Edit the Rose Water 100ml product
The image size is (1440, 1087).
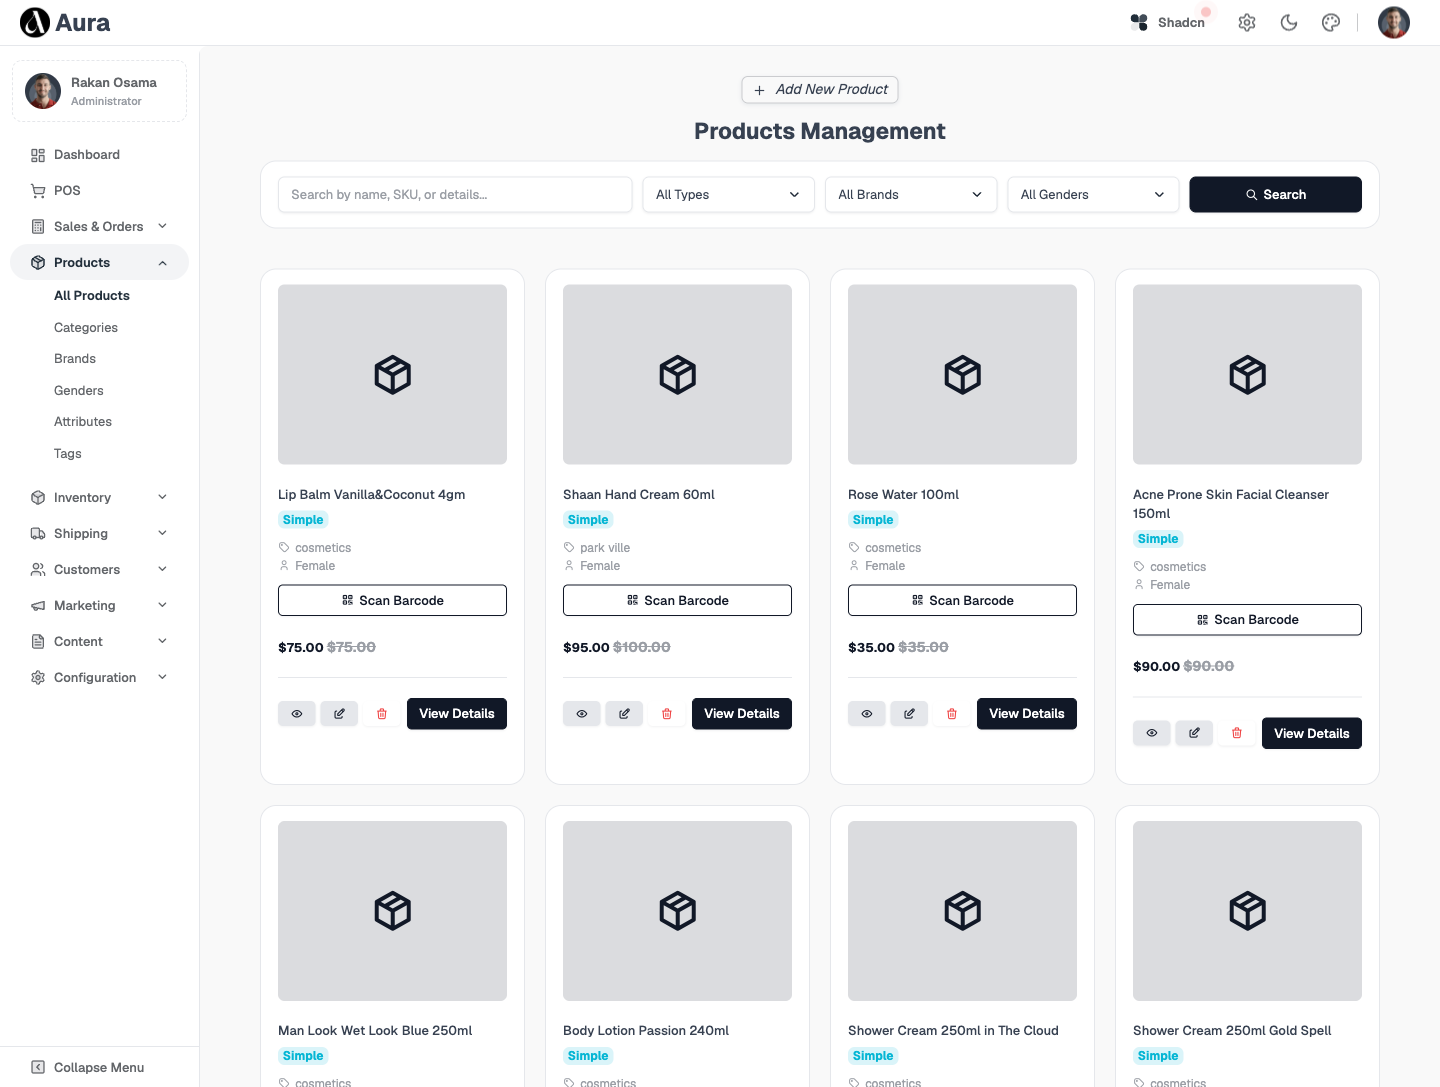tap(909, 714)
